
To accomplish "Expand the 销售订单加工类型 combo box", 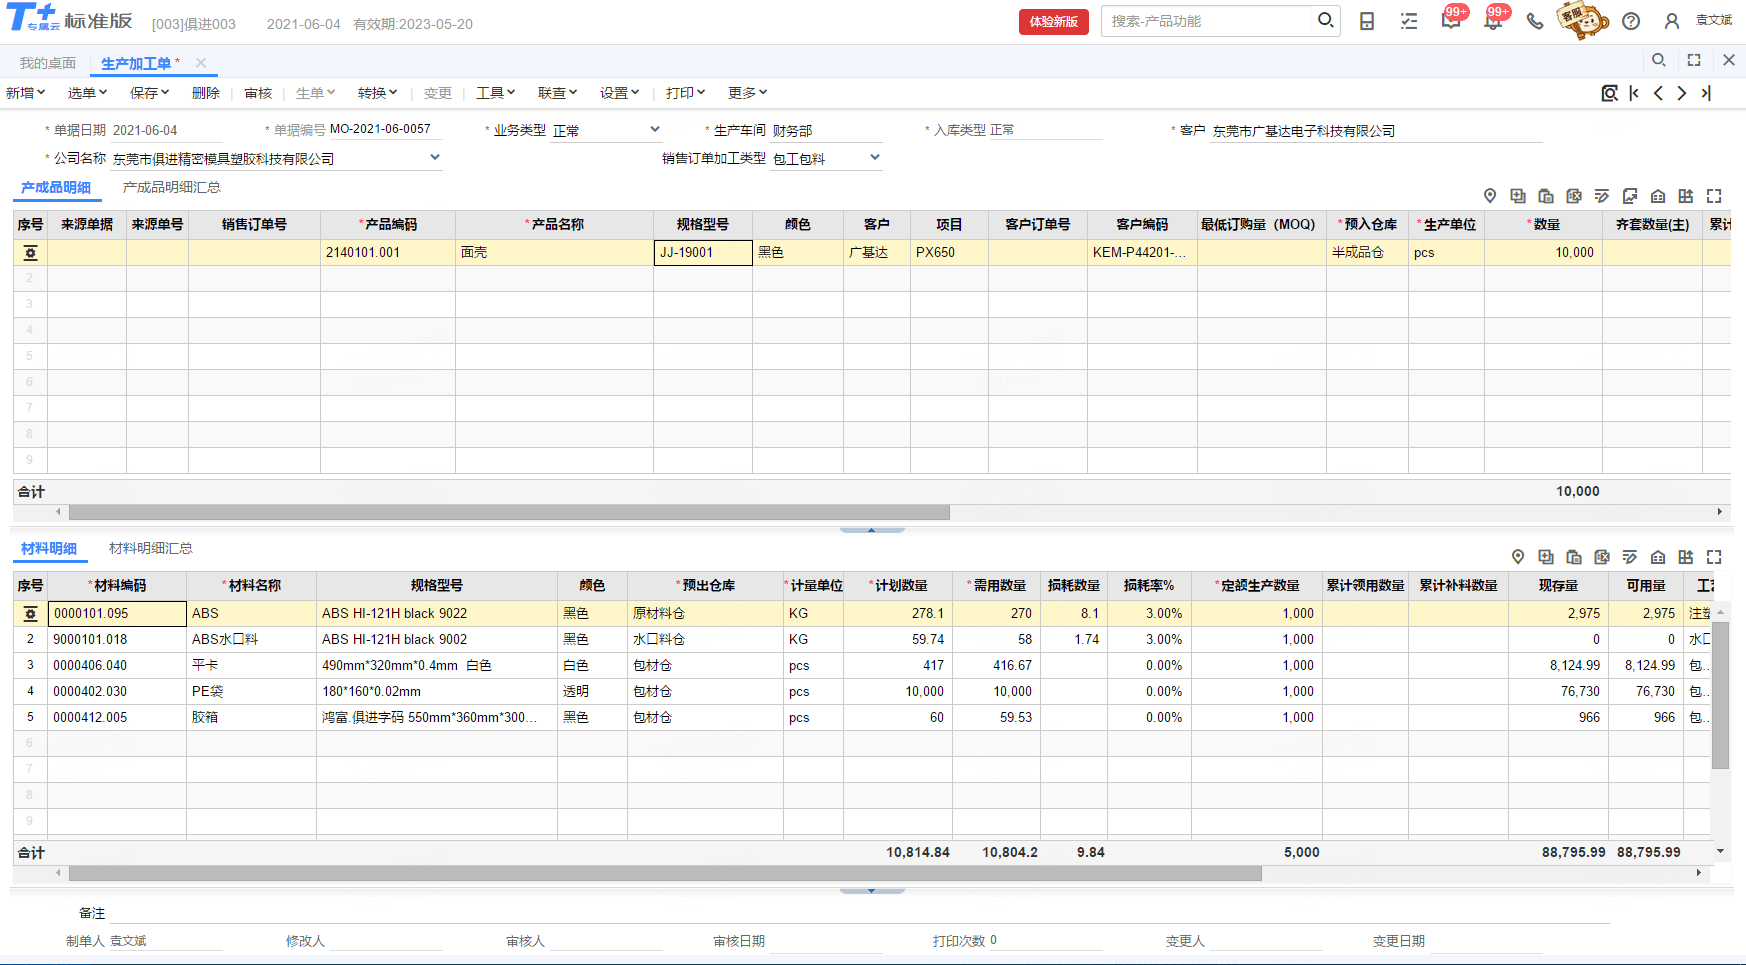I will click(875, 157).
